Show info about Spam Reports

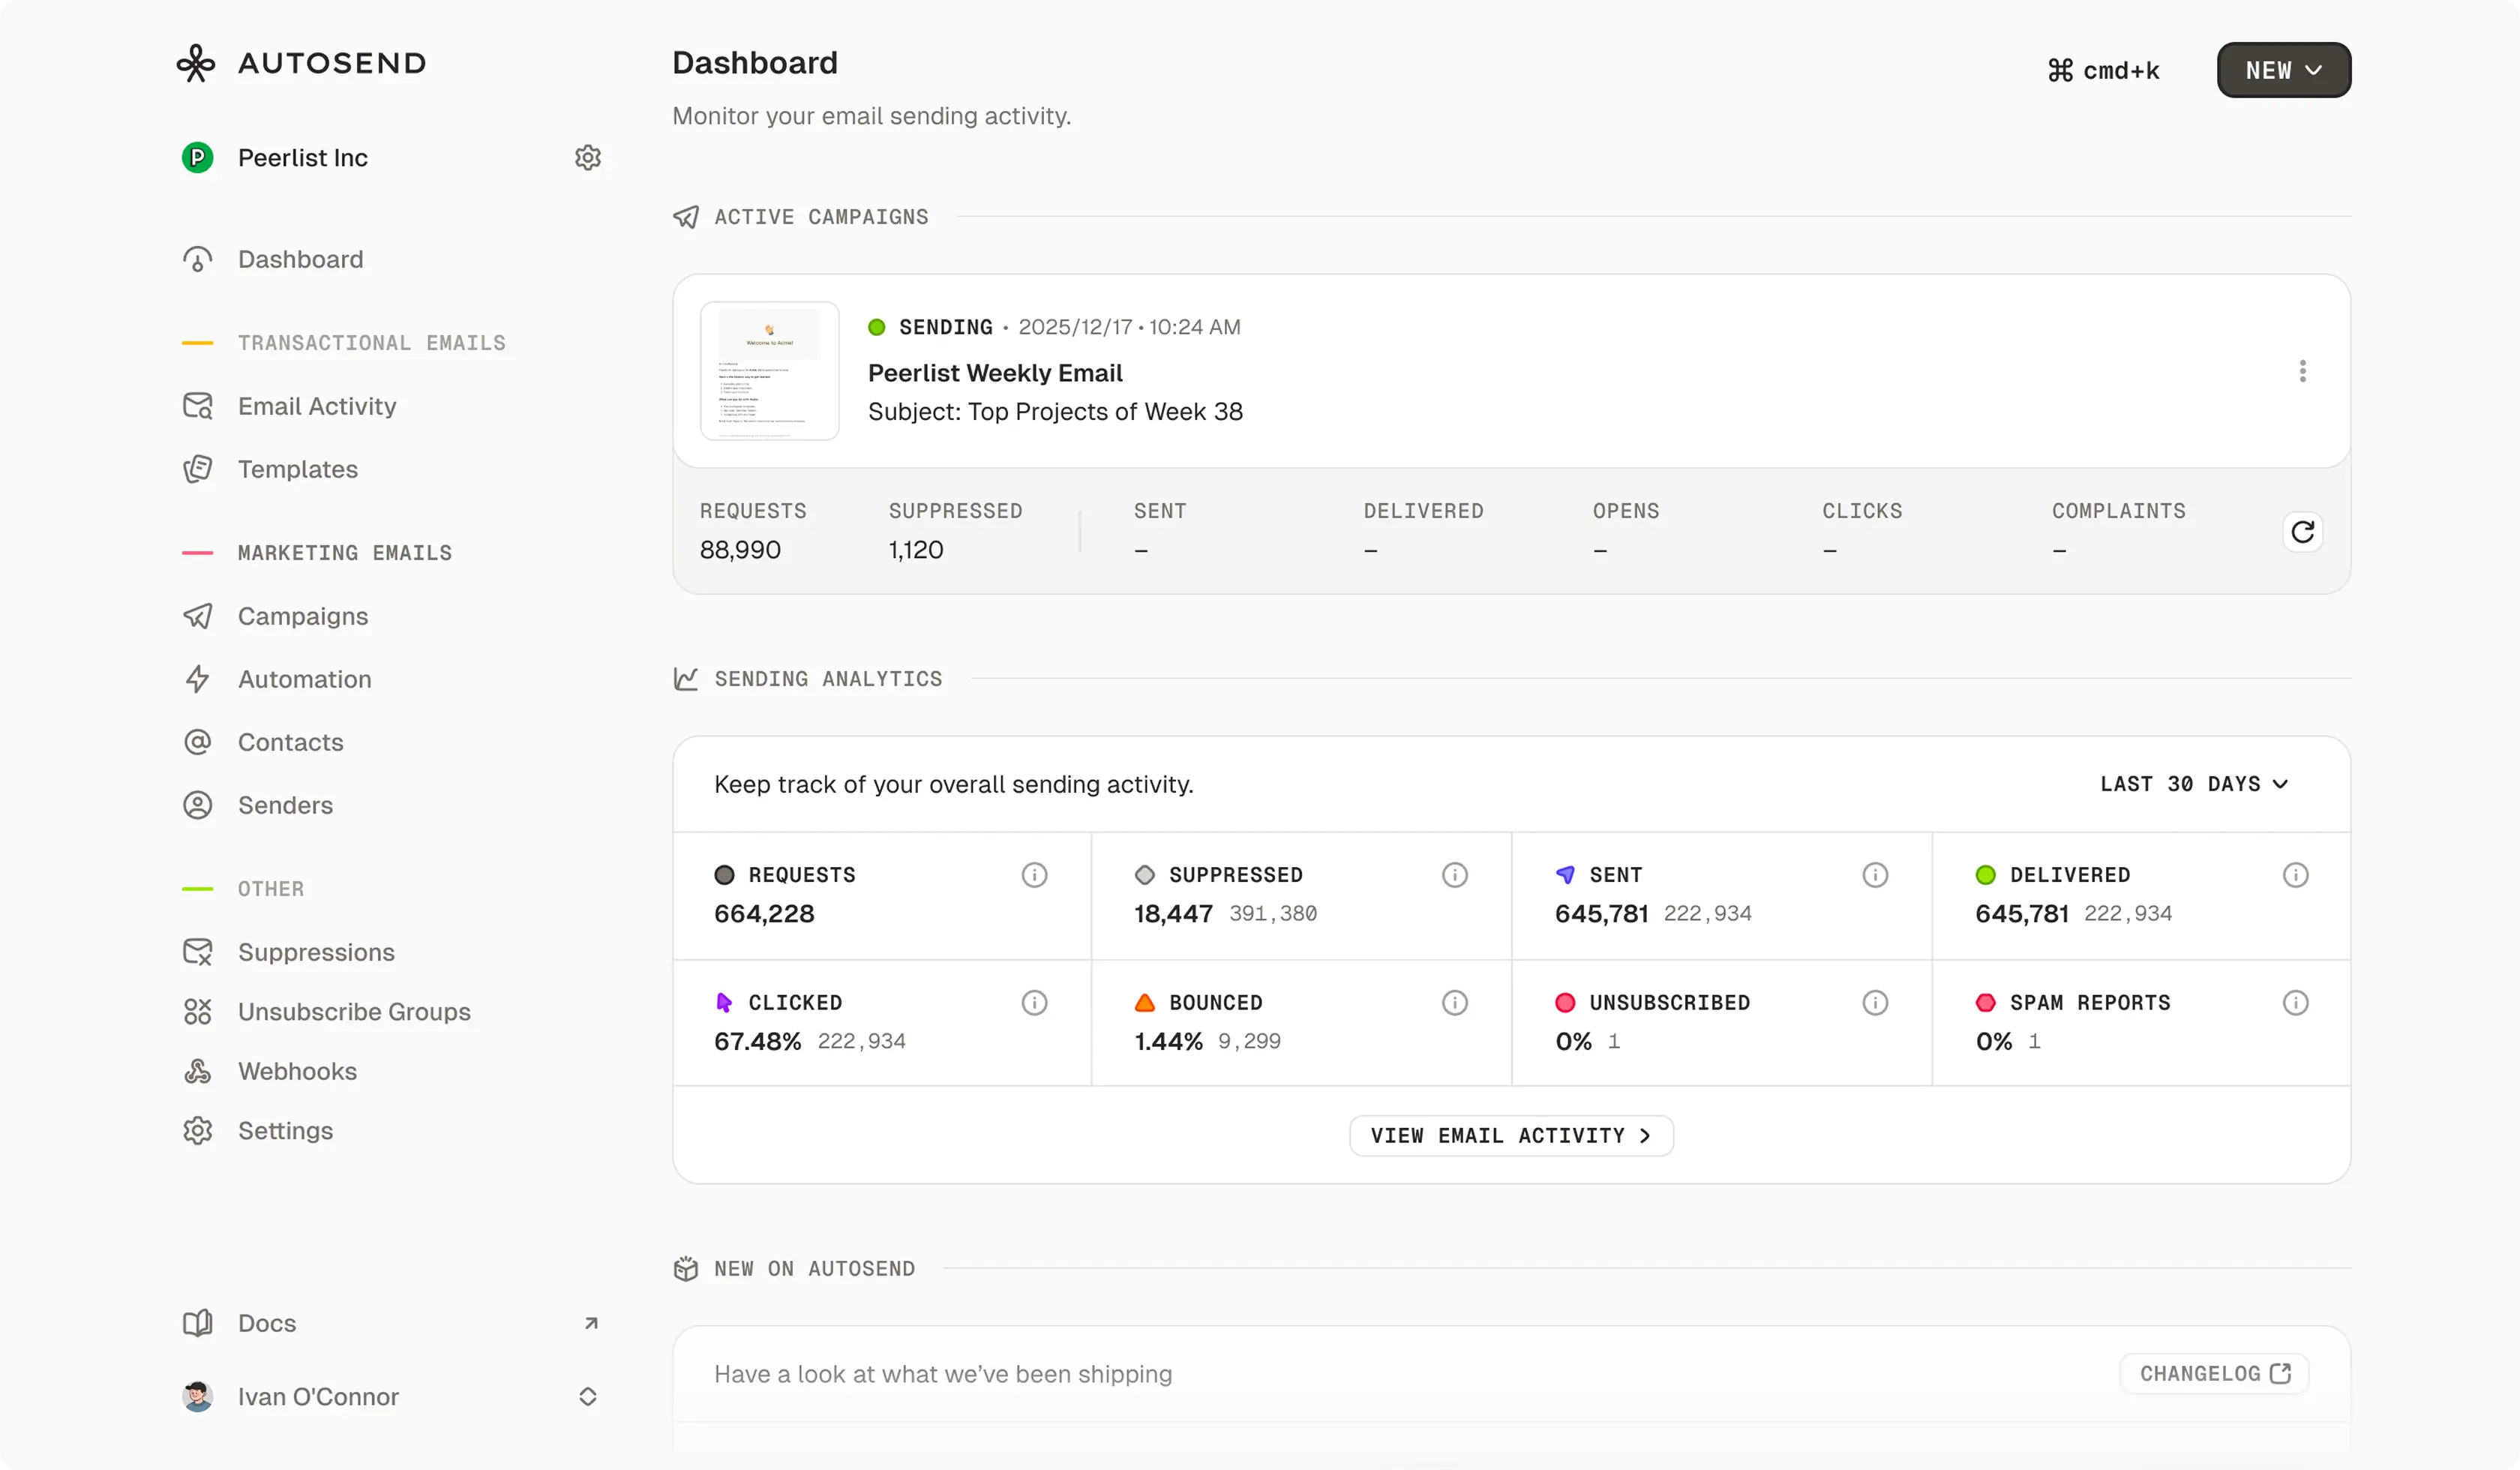(x=2295, y=1003)
